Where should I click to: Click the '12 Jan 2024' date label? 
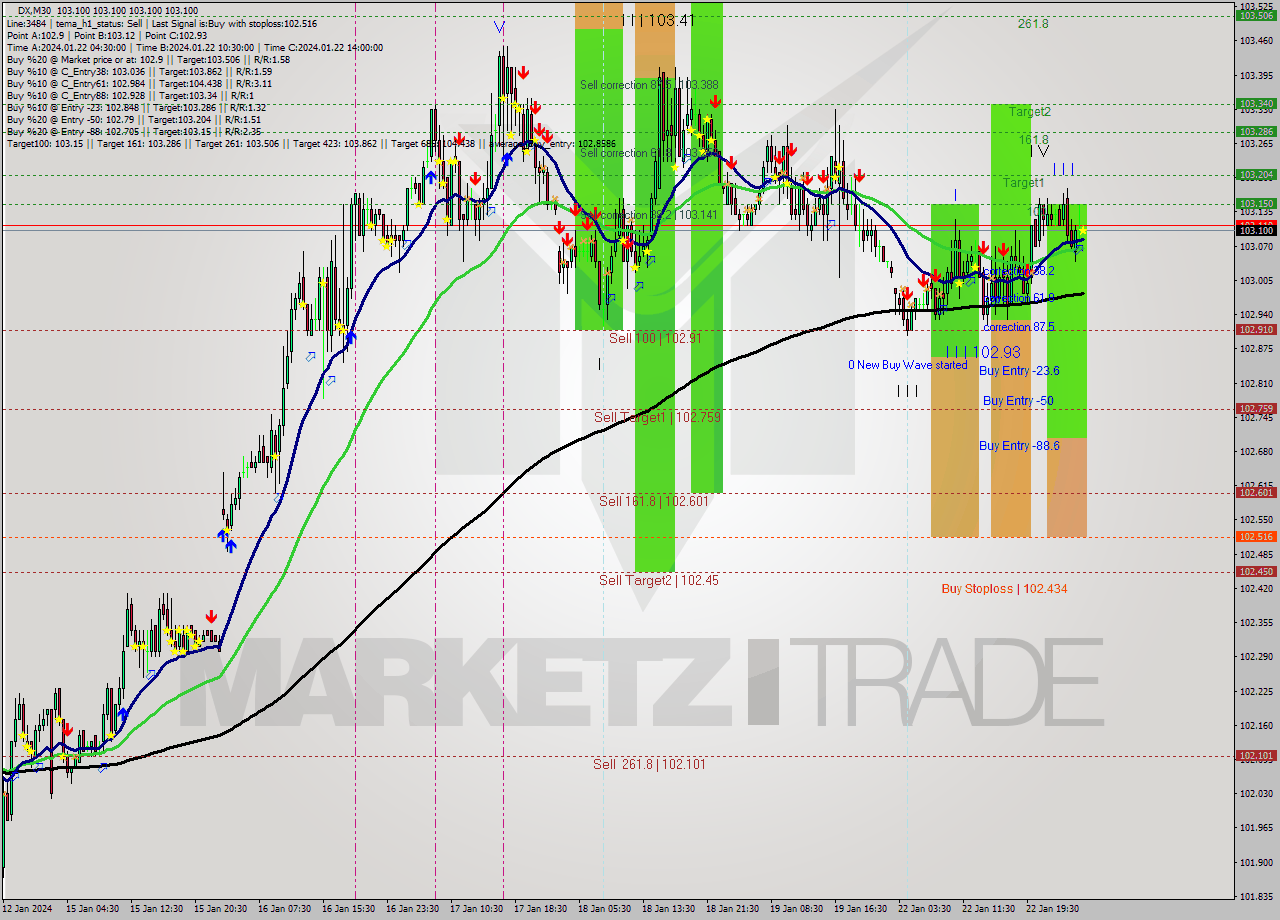(x=26, y=909)
